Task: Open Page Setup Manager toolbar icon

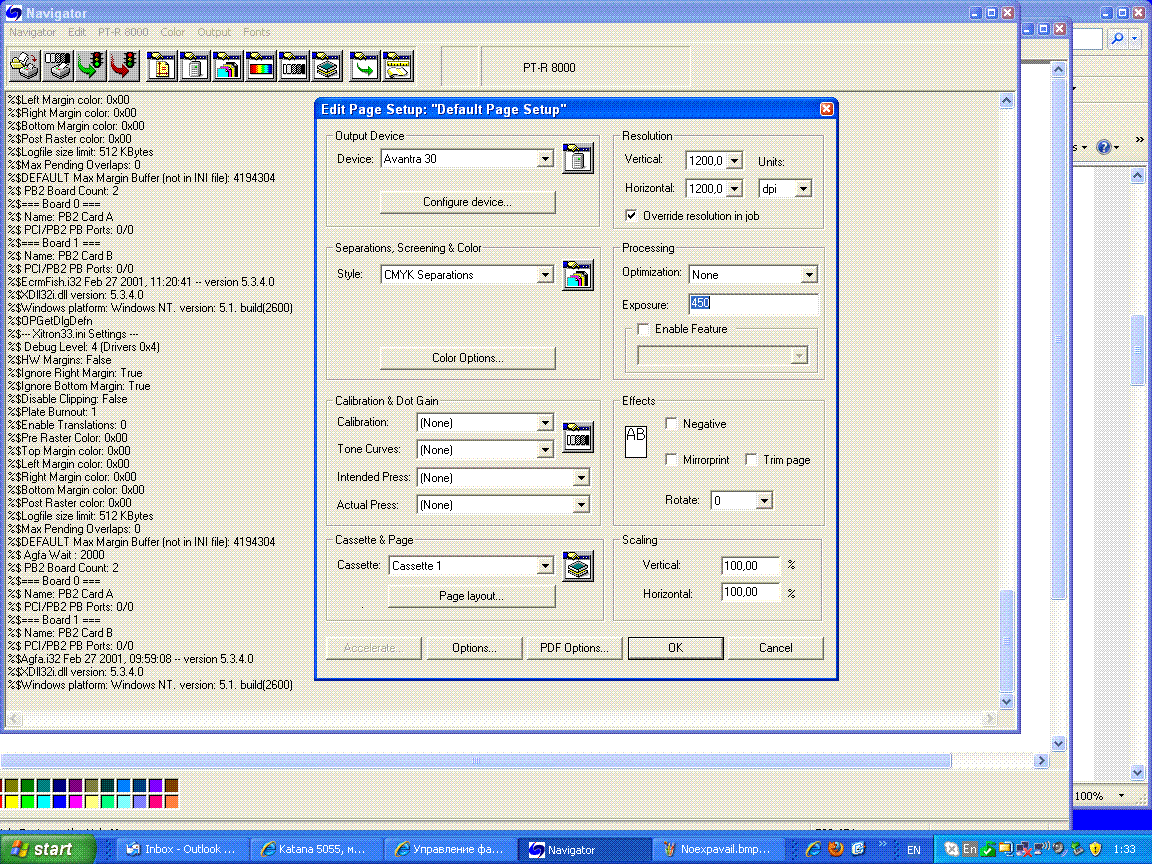Action: point(161,65)
